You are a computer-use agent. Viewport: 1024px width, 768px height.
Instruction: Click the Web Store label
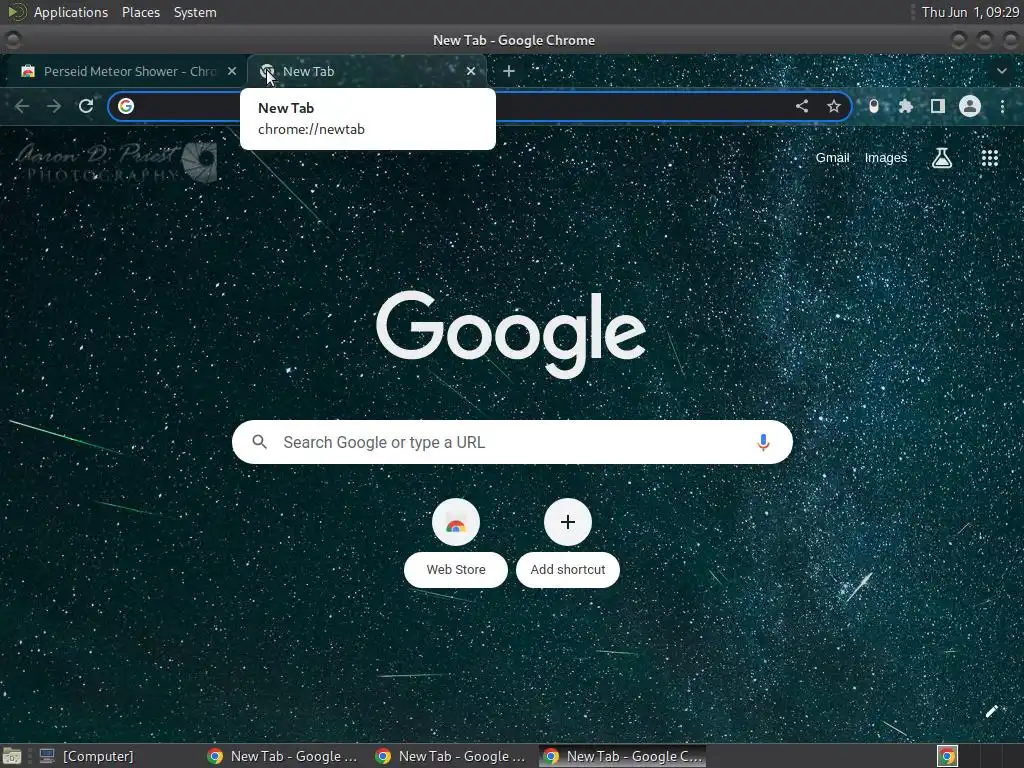pyautogui.click(x=456, y=569)
